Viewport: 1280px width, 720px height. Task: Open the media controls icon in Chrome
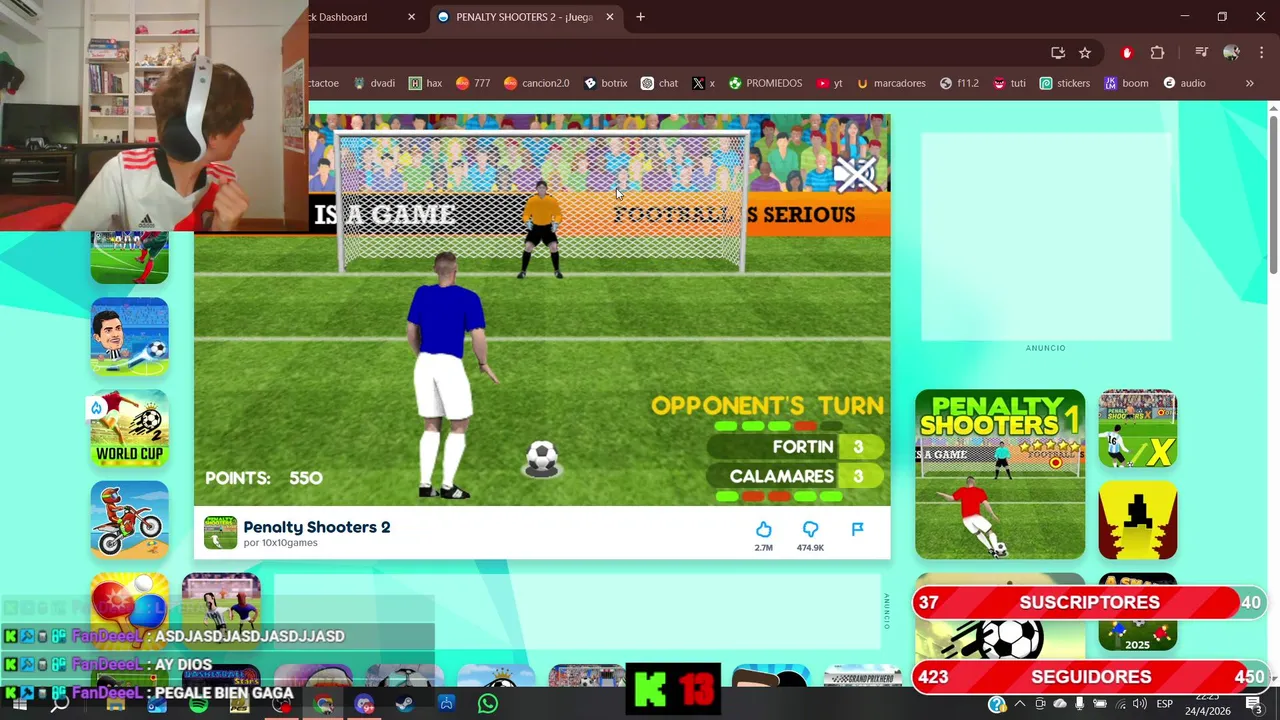[x=1202, y=53]
